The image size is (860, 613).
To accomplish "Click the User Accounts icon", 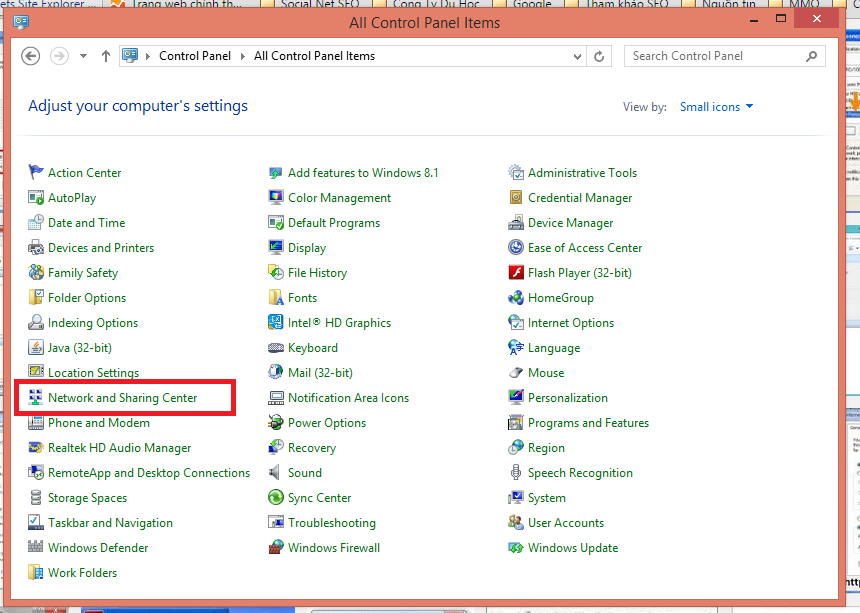I will [x=516, y=523].
